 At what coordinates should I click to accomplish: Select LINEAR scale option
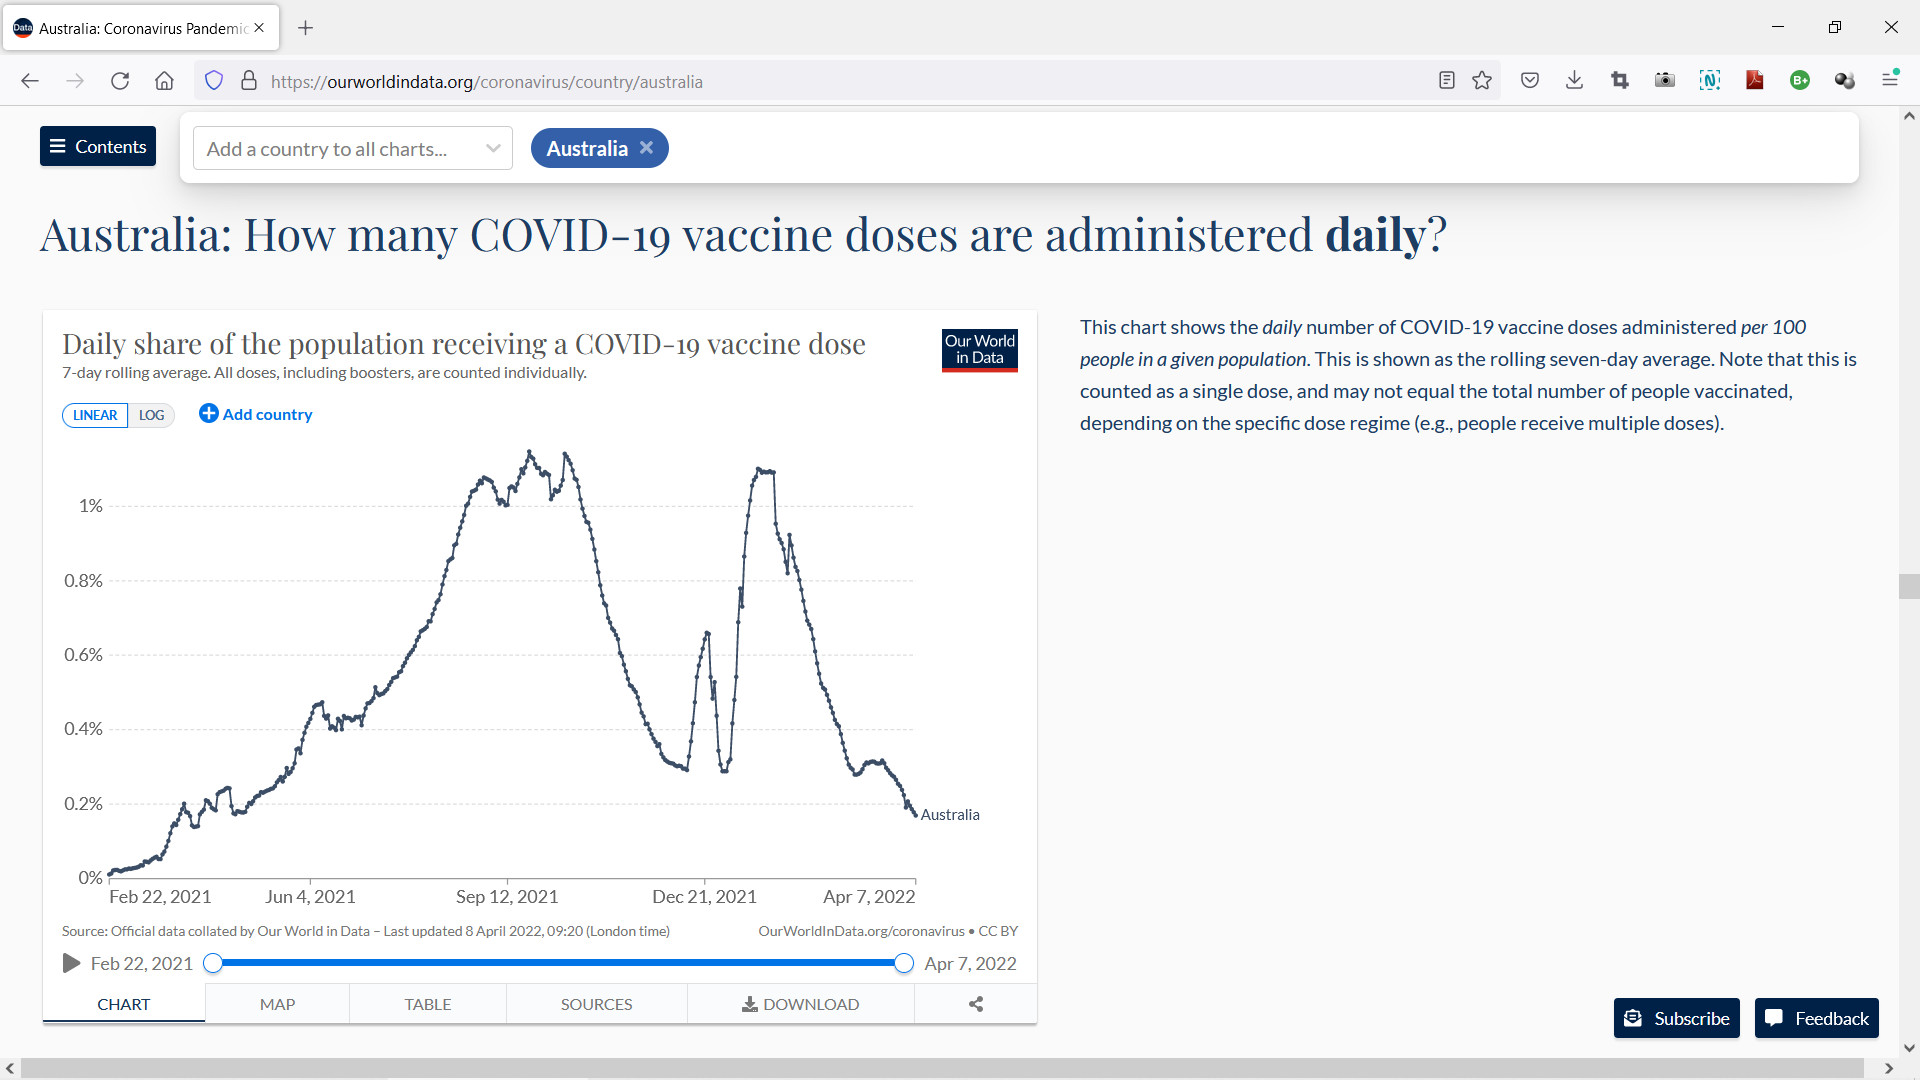(95, 415)
